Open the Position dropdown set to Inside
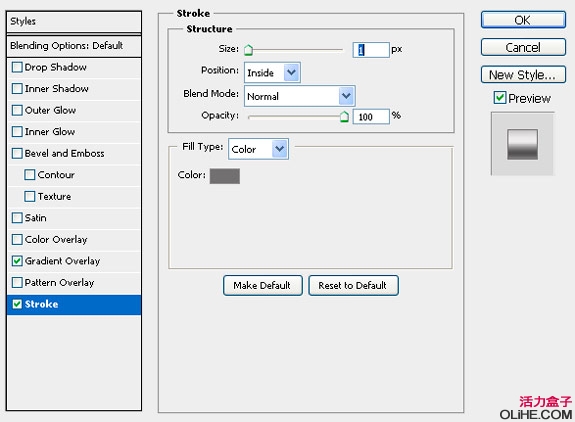575x422 pixels. [x=272, y=73]
